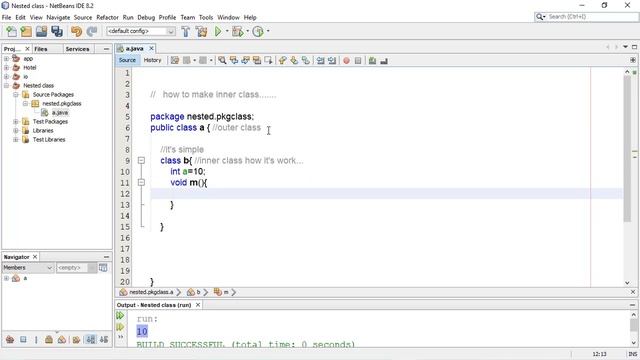This screenshot has height=360, width=640.
Task: Click the red Start Macro Recording icon
Action: point(346,60)
